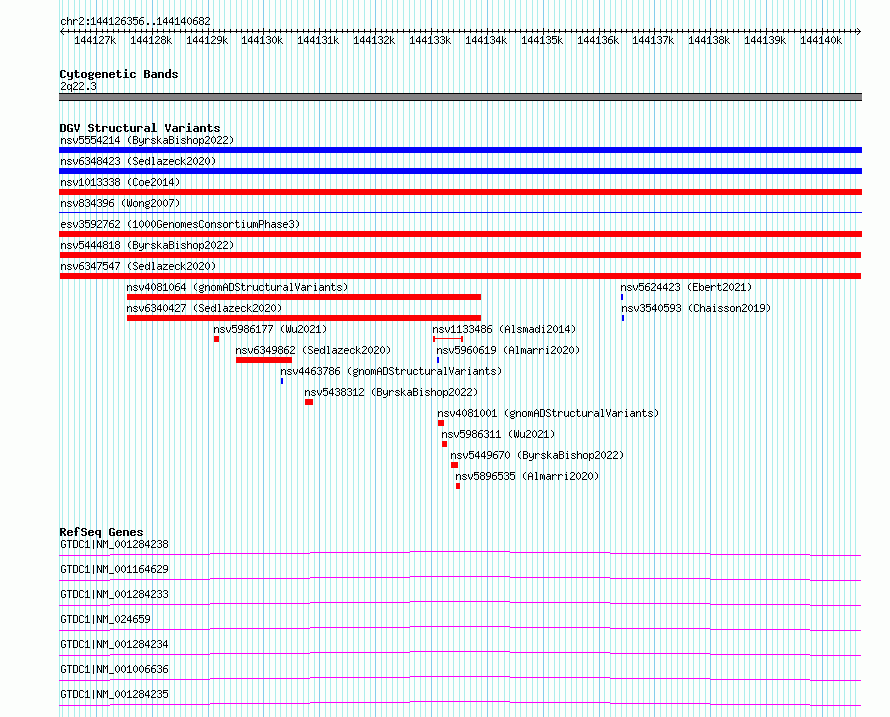Click the nsv5554214 (ByrskaBishop2022) variant label
The width and height of the screenshot is (890, 717).
tap(147, 140)
